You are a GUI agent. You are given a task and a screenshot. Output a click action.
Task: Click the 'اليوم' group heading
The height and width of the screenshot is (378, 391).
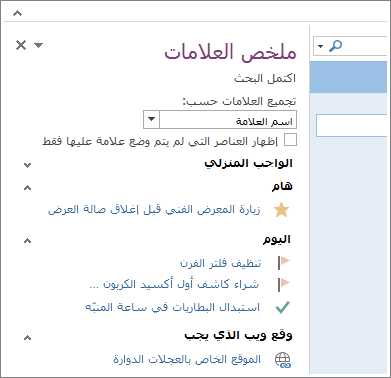277,239
